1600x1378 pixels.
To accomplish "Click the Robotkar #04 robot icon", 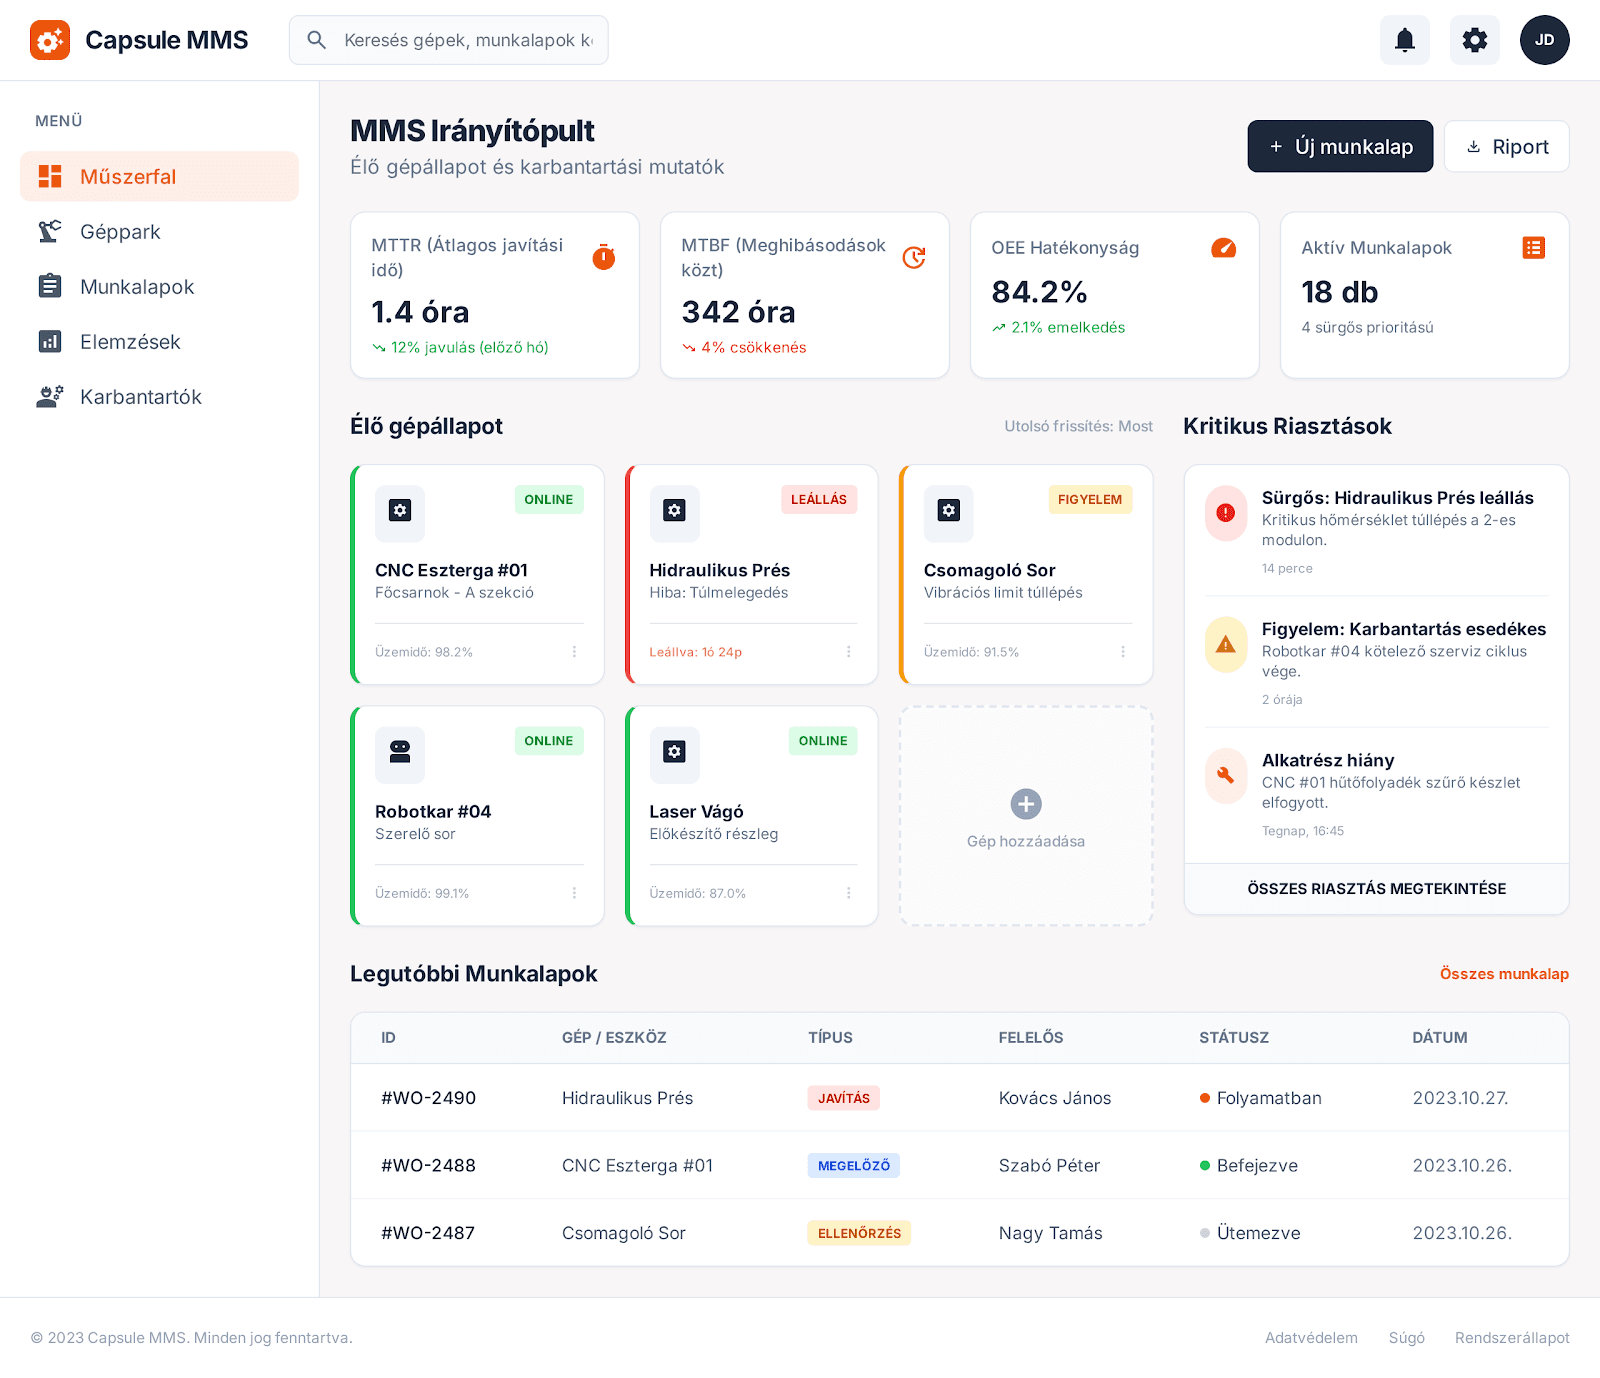I will (400, 753).
